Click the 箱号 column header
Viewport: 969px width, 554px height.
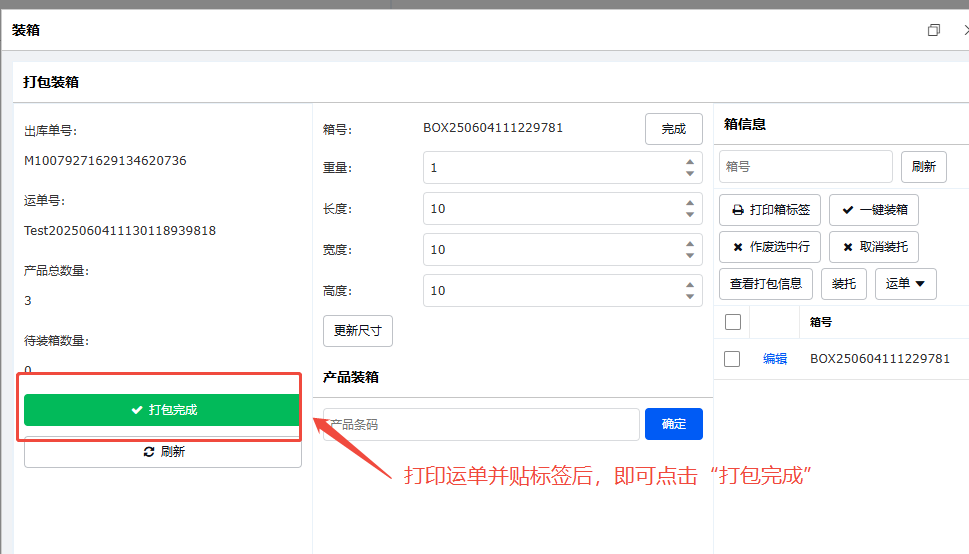click(x=821, y=322)
